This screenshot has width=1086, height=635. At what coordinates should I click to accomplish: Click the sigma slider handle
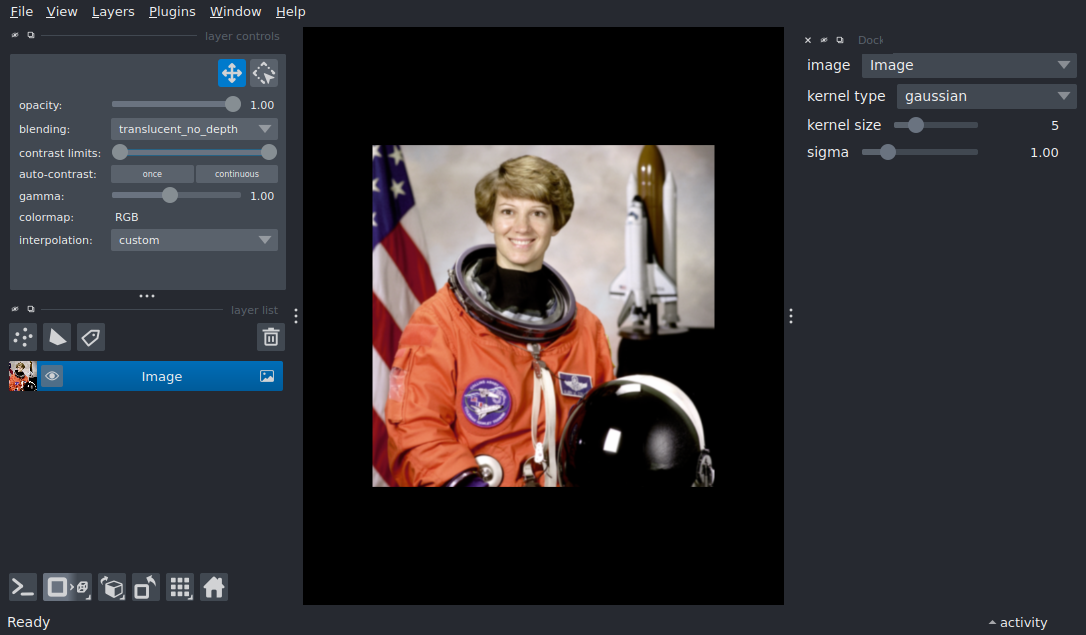click(887, 152)
